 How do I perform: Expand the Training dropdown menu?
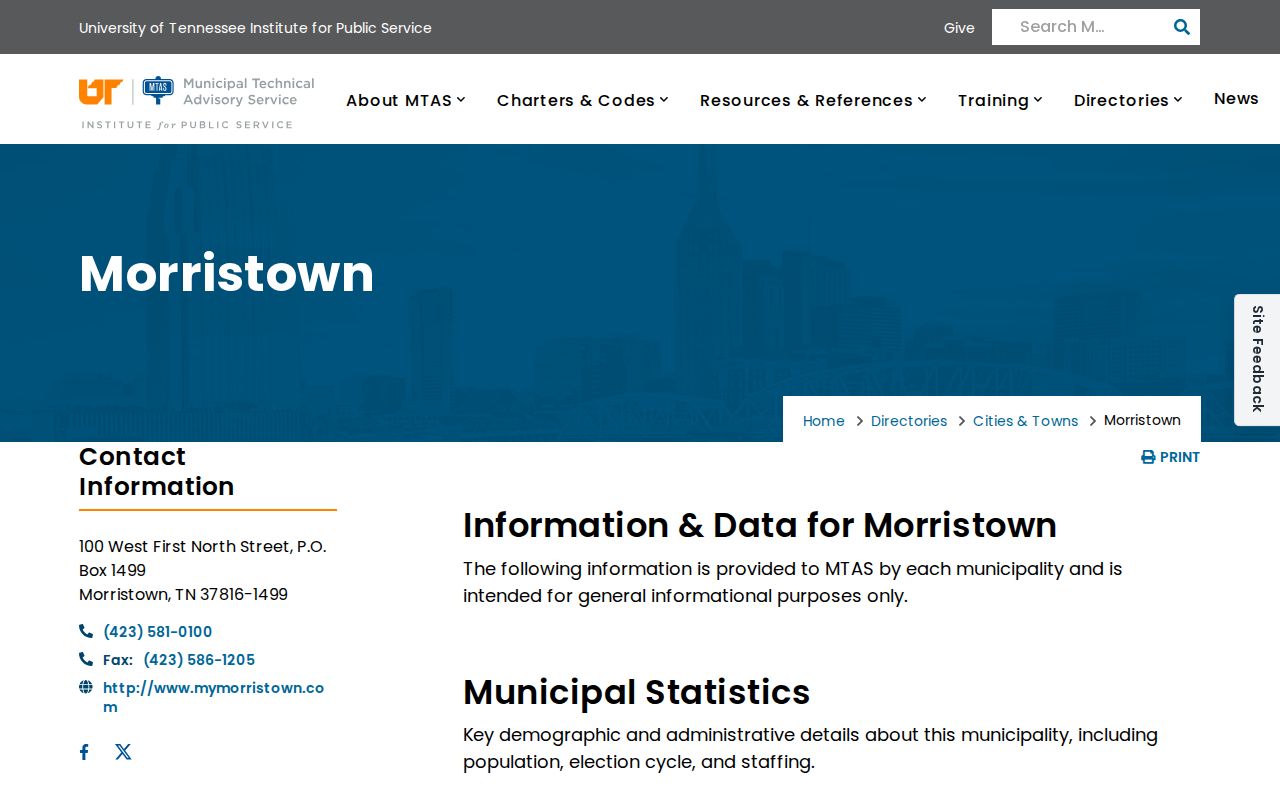[x=1001, y=100]
